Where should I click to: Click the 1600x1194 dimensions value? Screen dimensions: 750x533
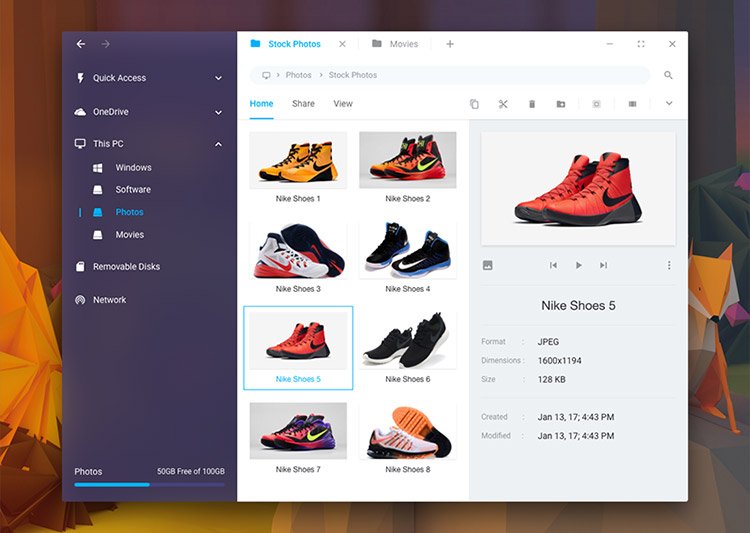click(x=560, y=361)
